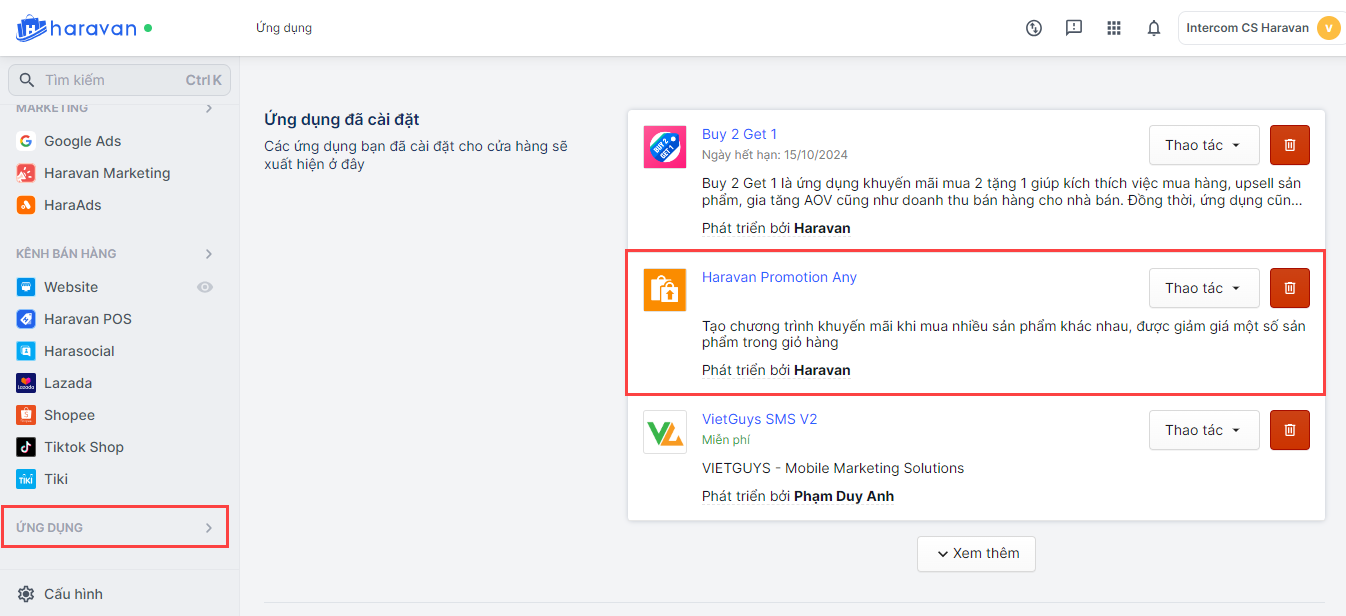
Task: Open Cấu hình settings
Action: tap(73, 594)
